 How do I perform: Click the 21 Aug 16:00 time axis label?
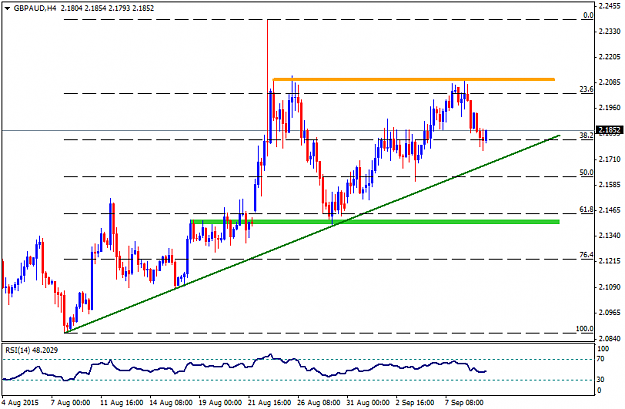click(x=269, y=403)
